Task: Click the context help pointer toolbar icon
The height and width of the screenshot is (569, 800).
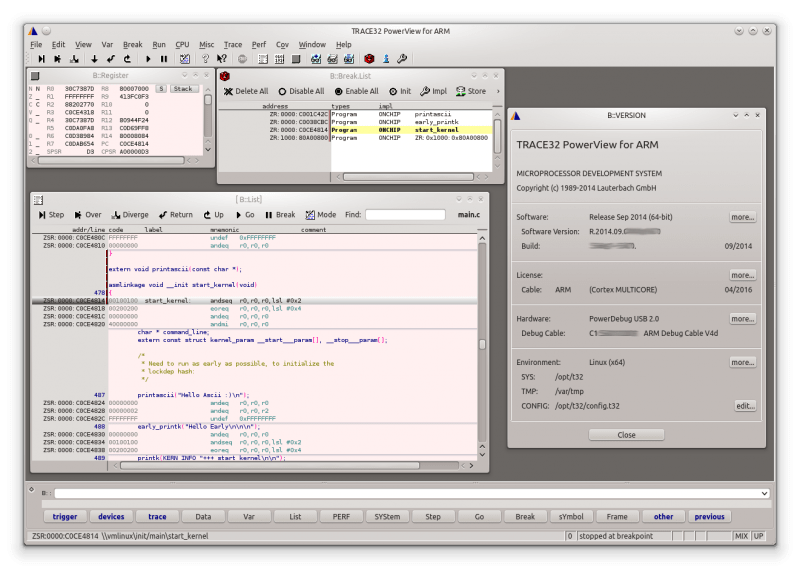Action: coord(221,59)
